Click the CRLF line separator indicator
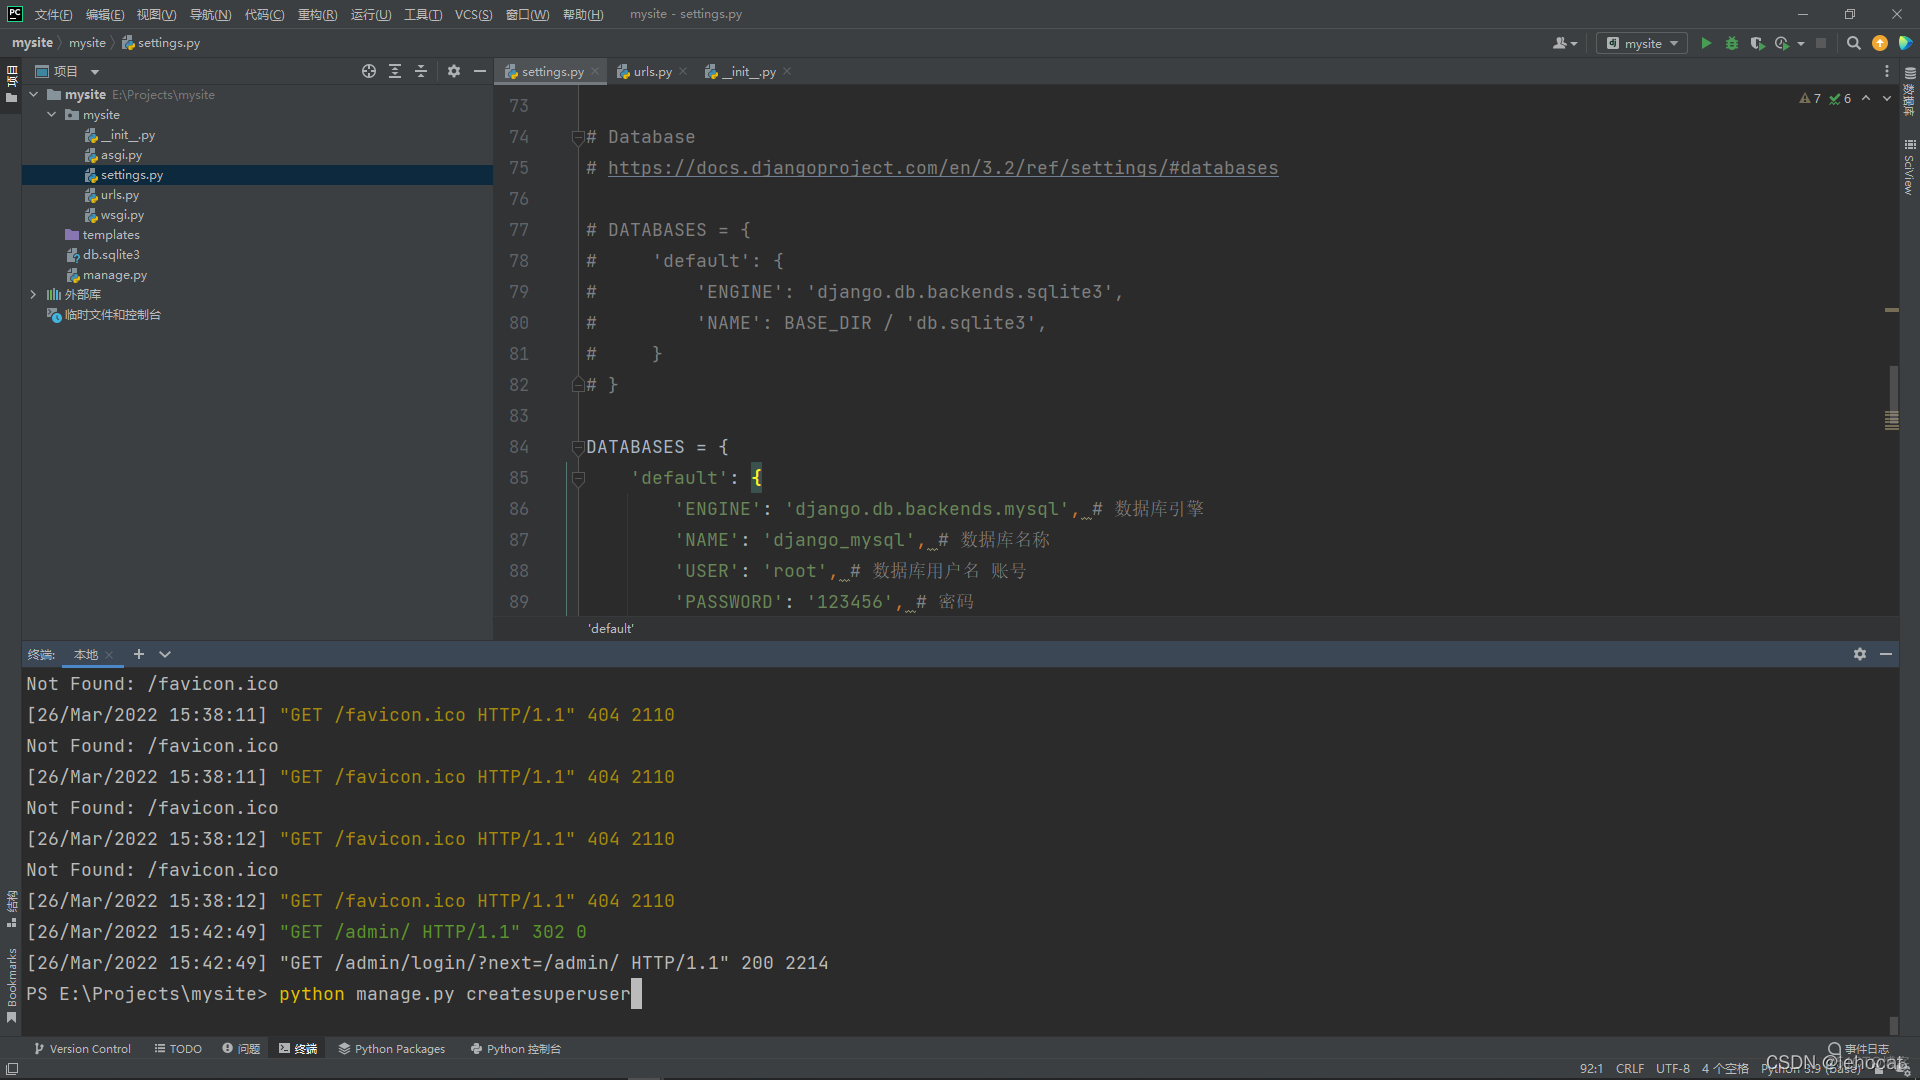 (1630, 1068)
